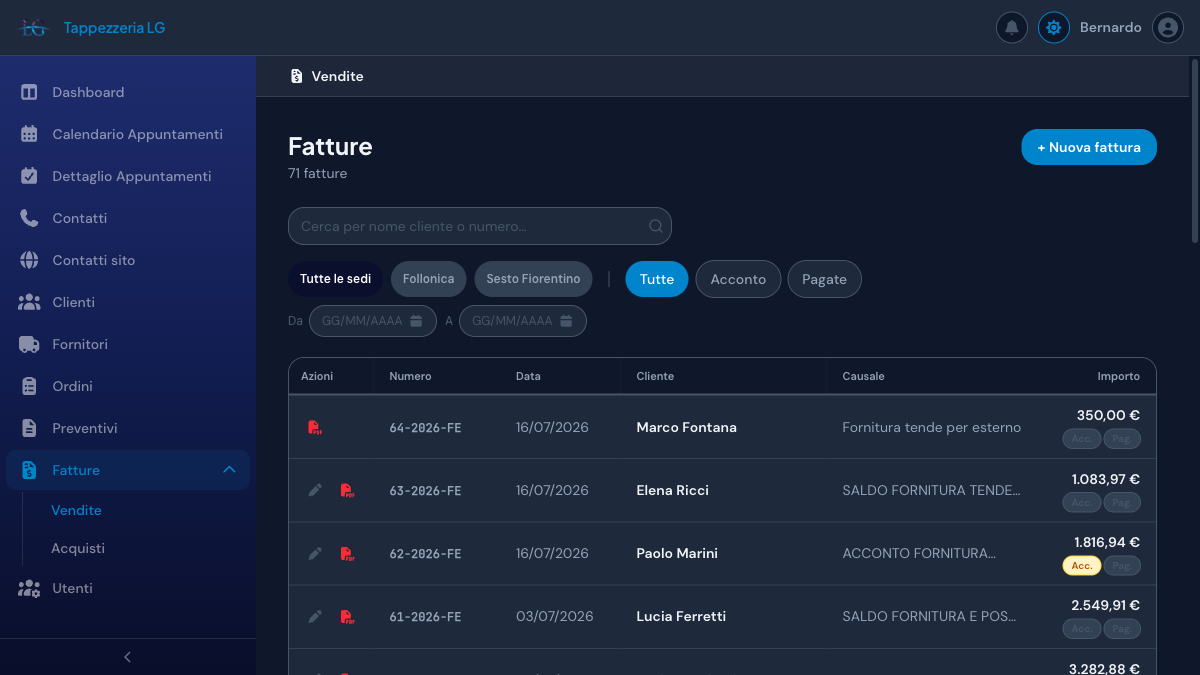Viewport: 1200px width, 675px height.
Task: Click the Vendite breadcrumb invoice icon
Action: 296,76
